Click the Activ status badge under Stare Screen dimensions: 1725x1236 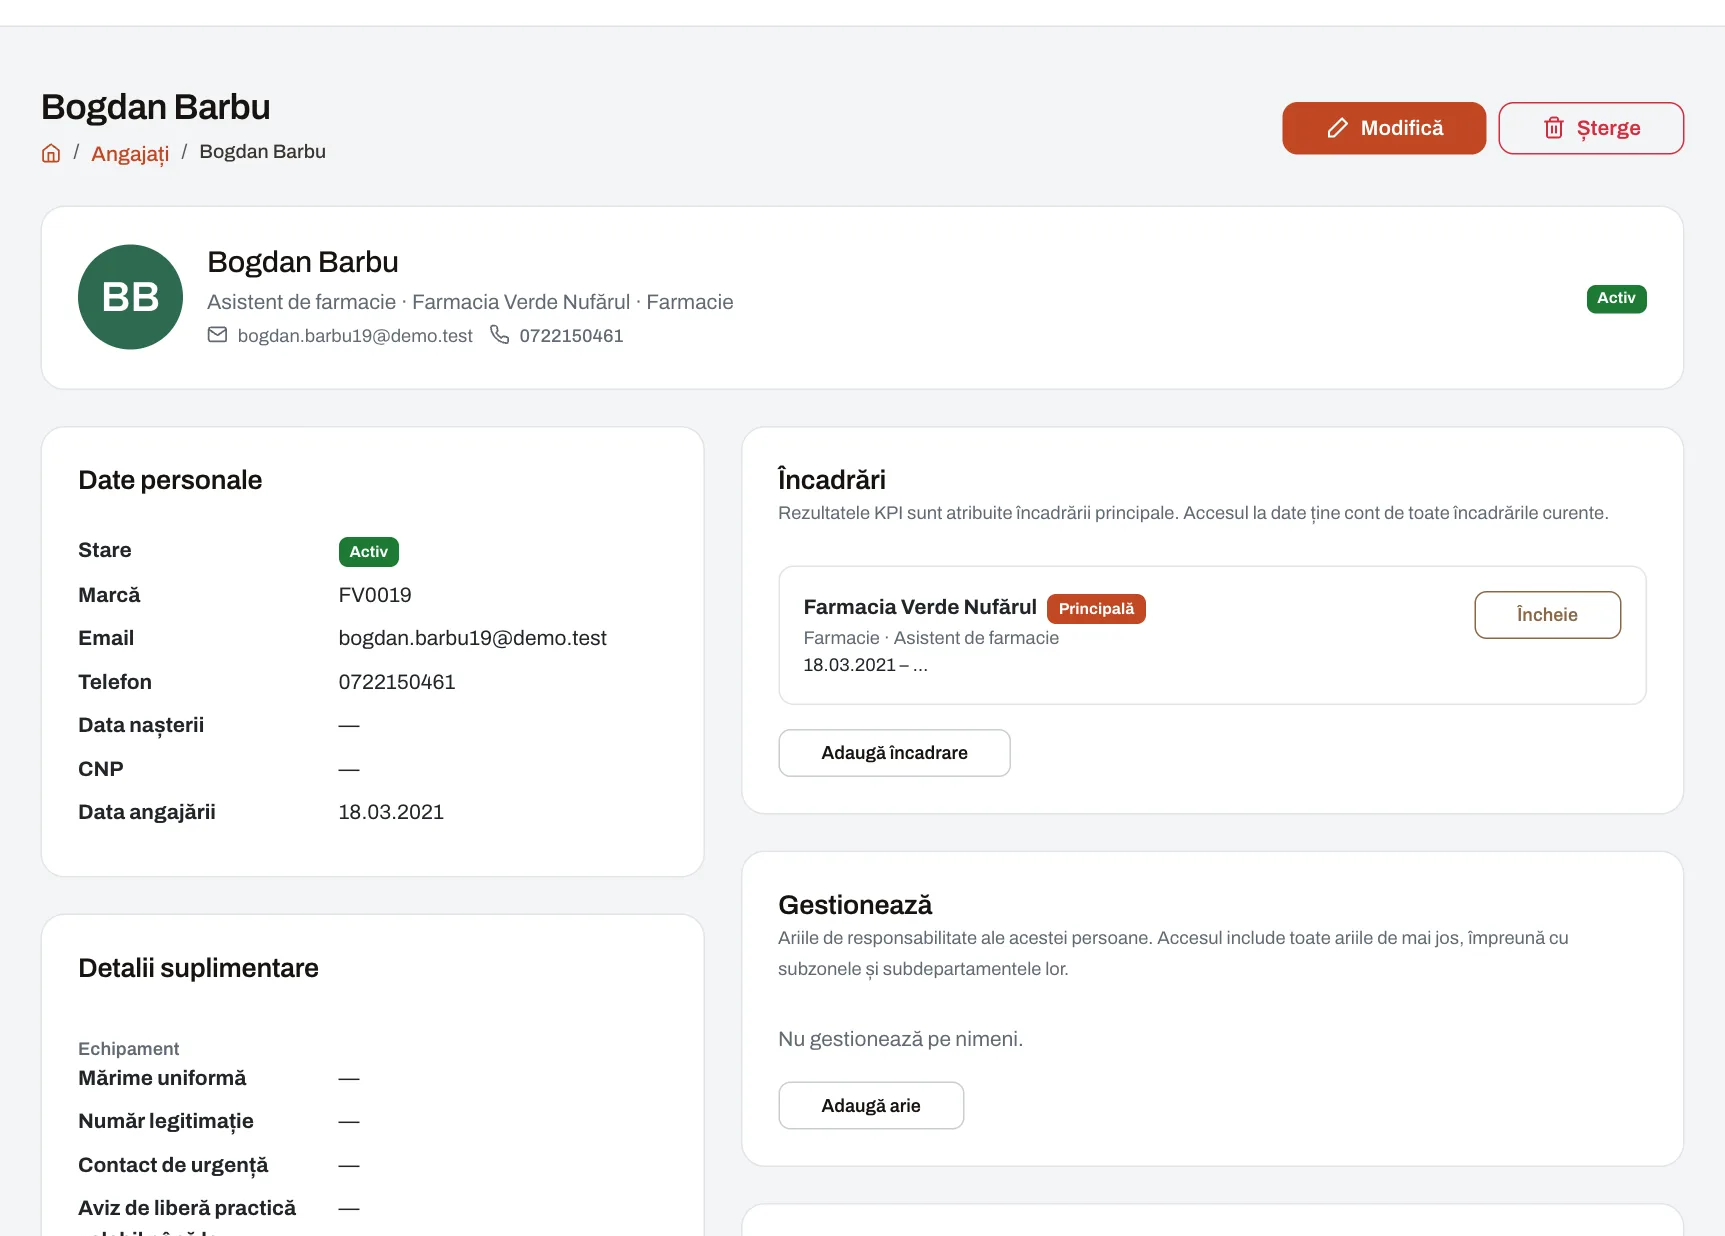(369, 552)
